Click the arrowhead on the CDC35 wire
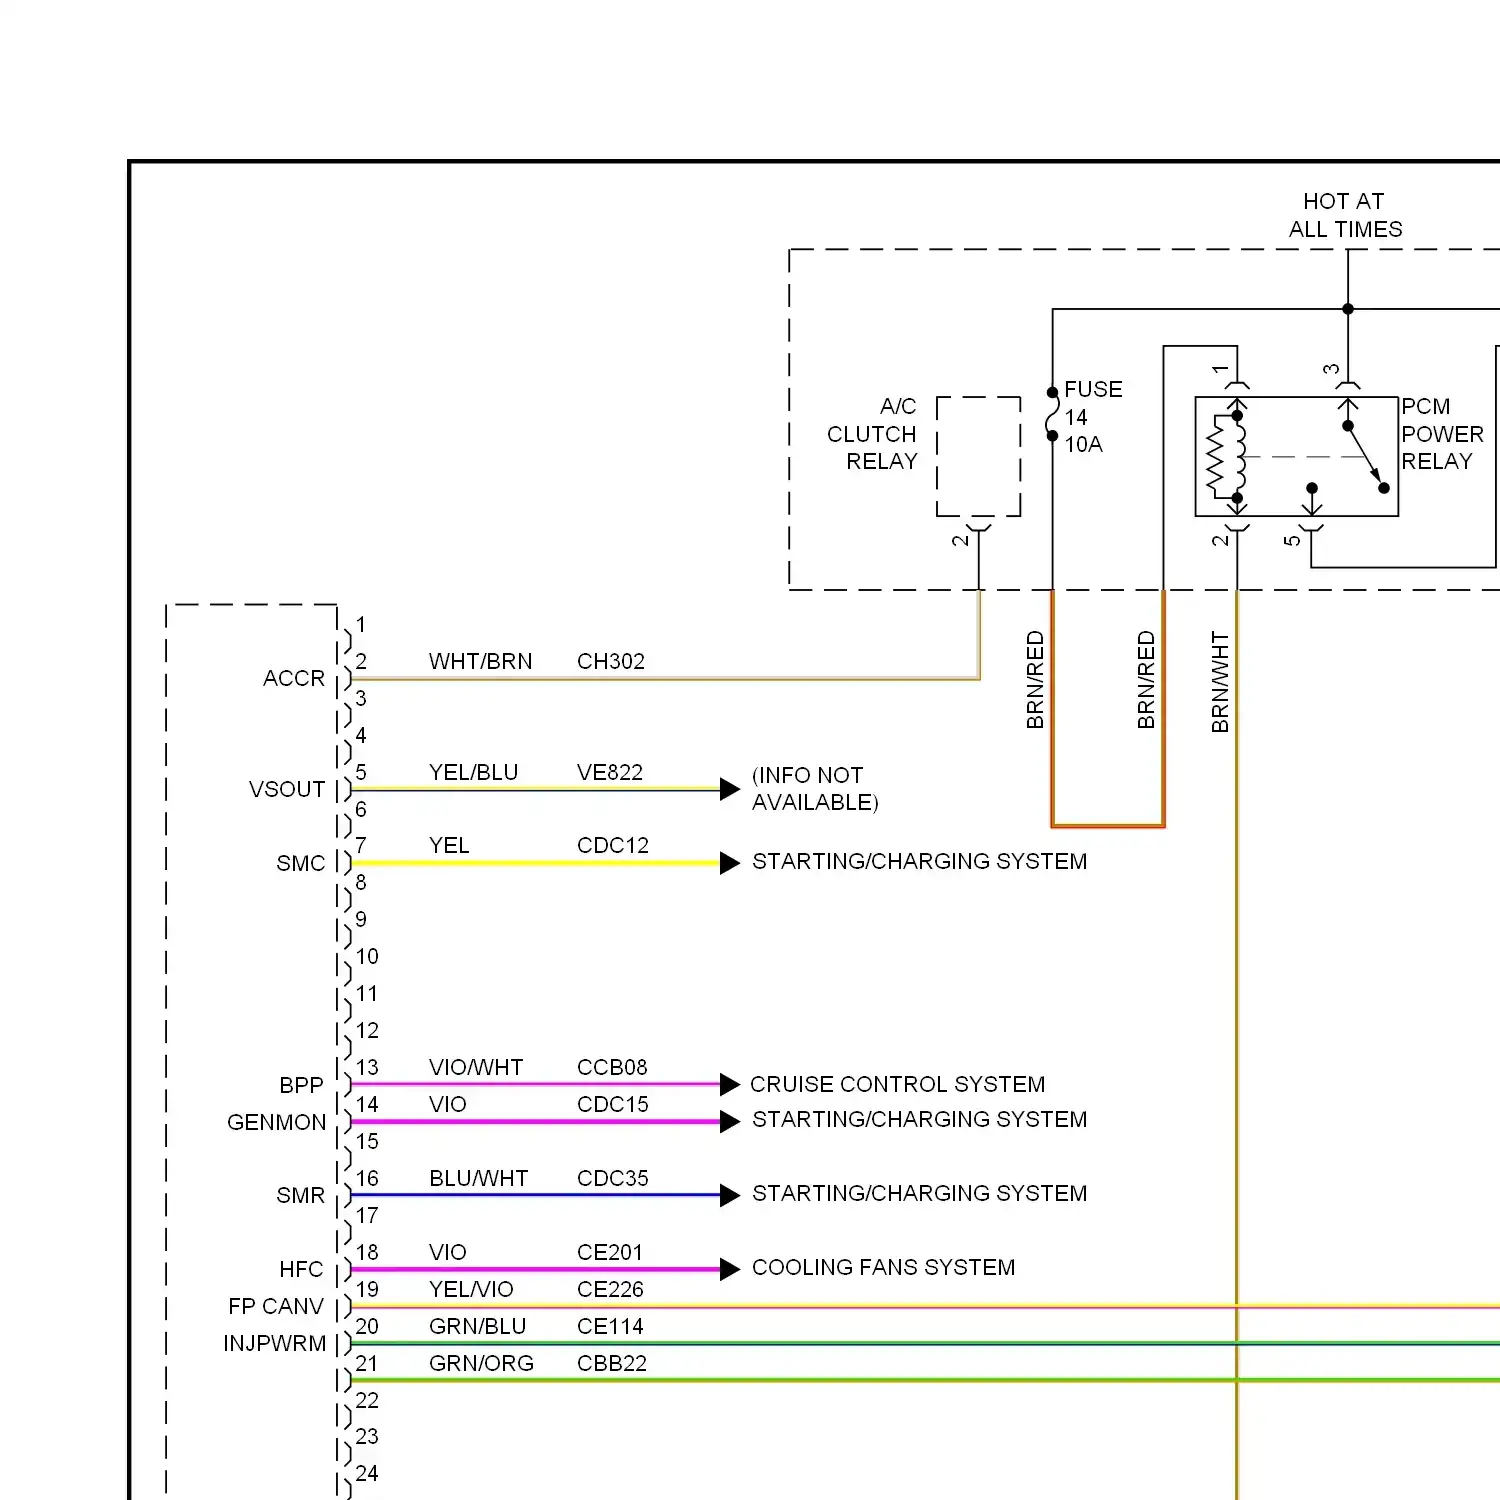Image resolution: width=1500 pixels, height=1500 pixels. tap(730, 1194)
